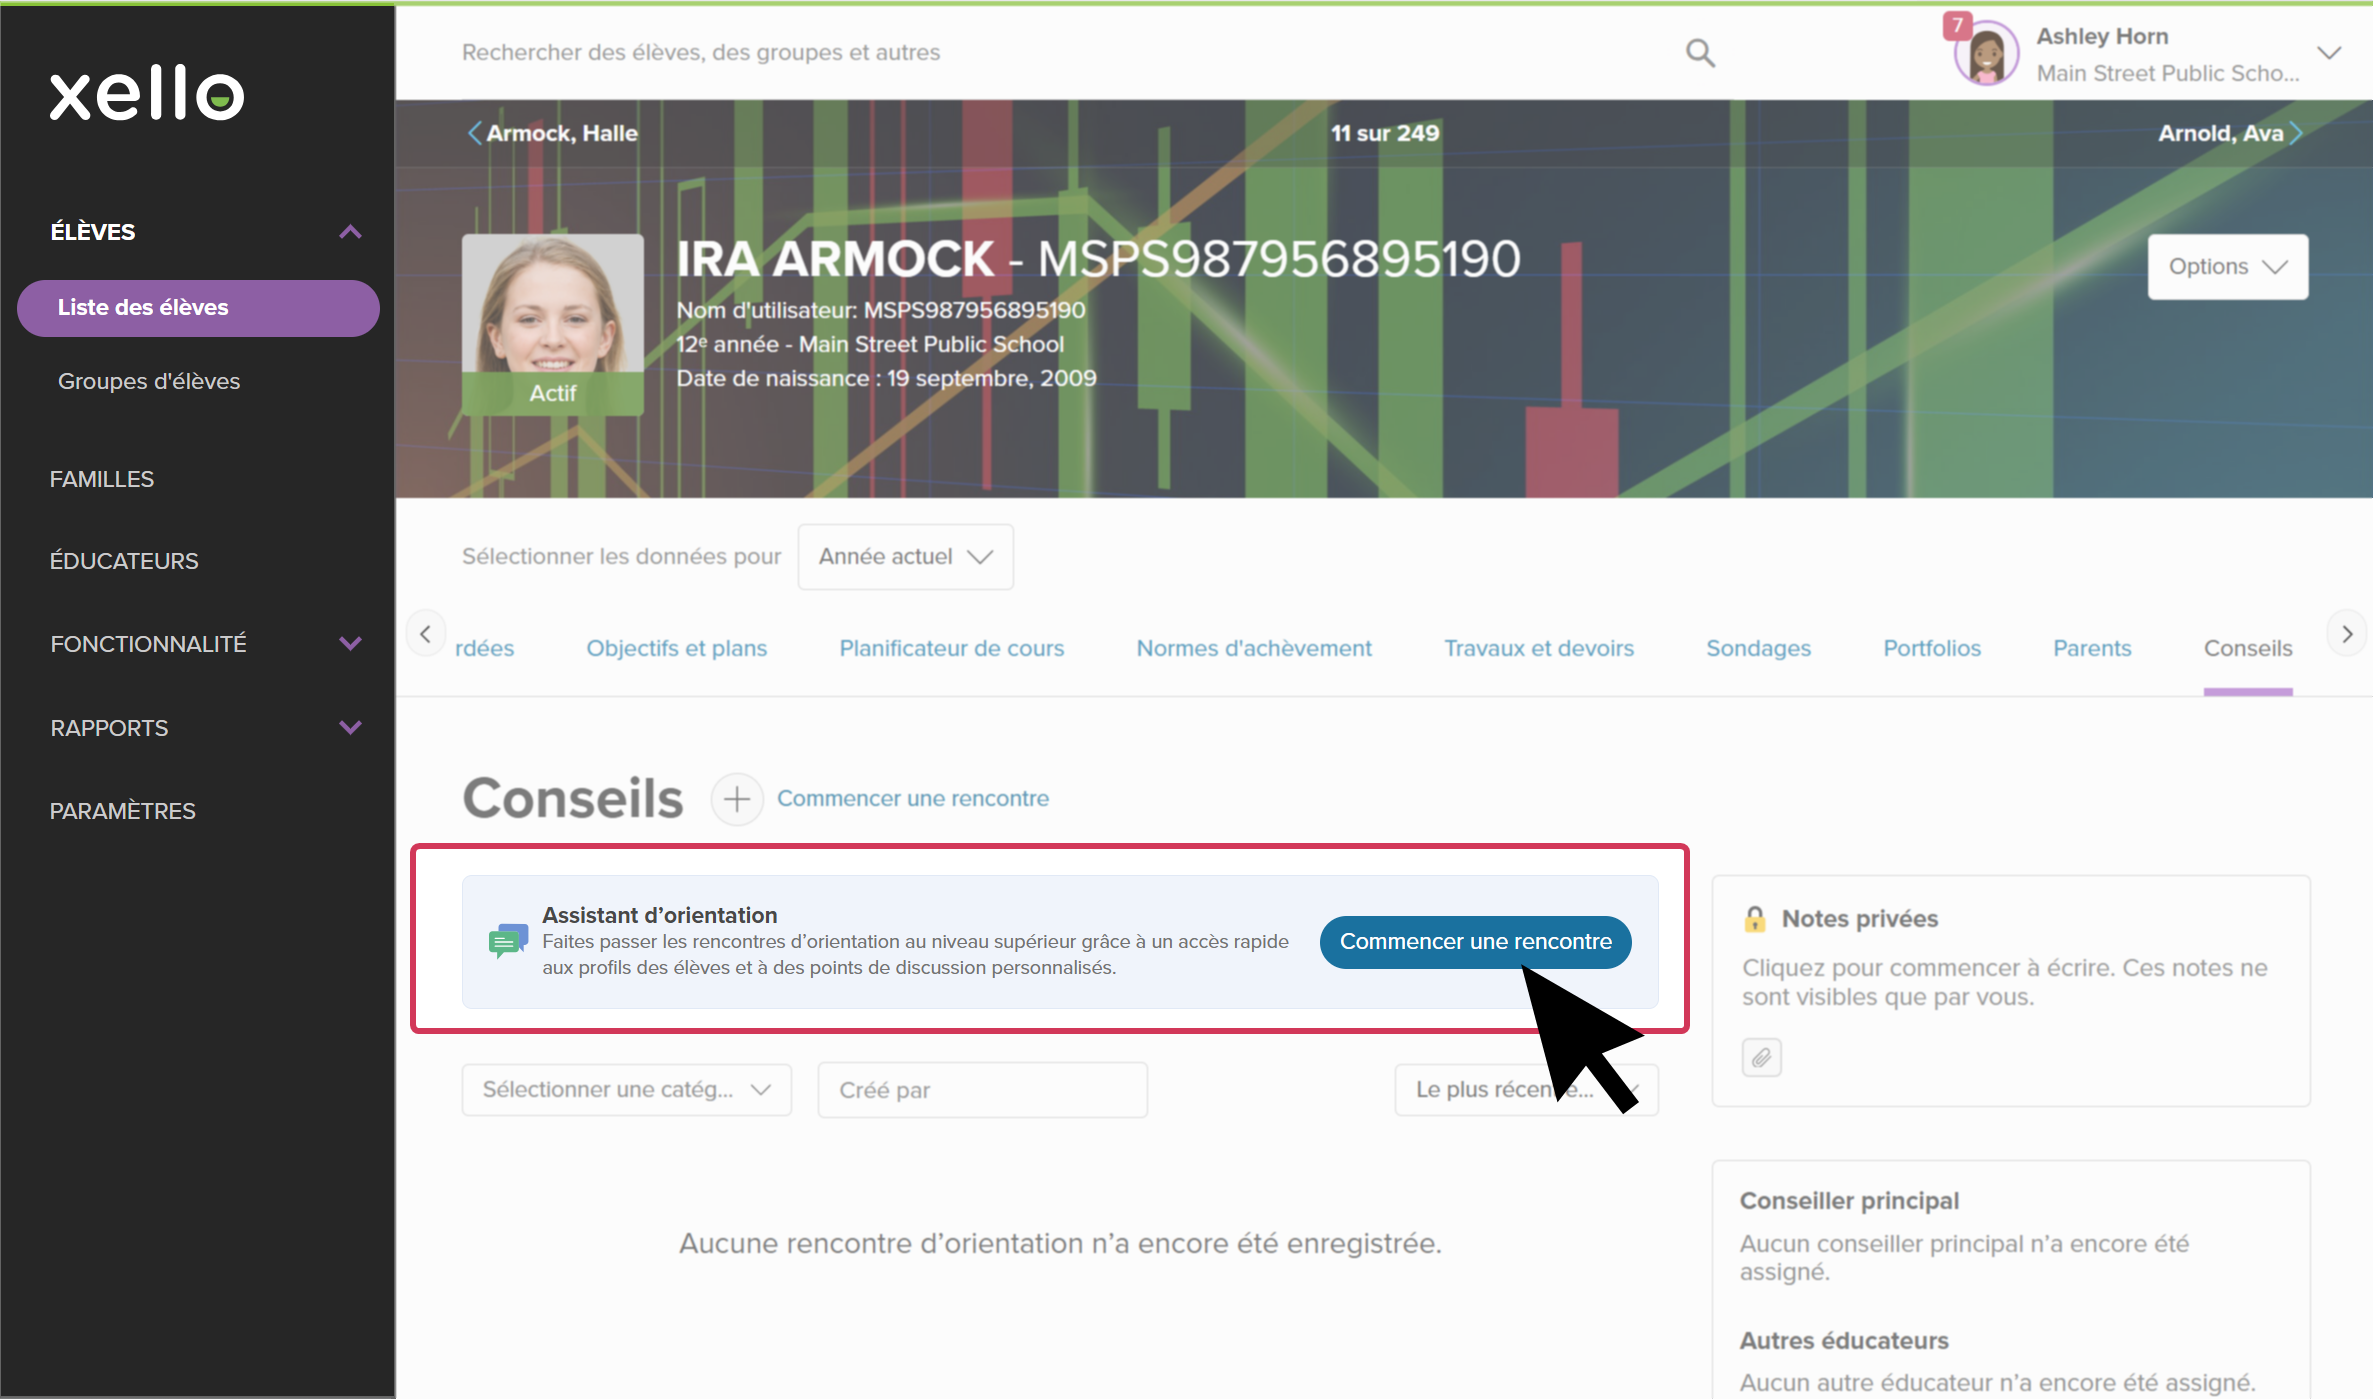2373x1399 pixels.
Task: Click the search magnifier icon
Action: (1700, 52)
